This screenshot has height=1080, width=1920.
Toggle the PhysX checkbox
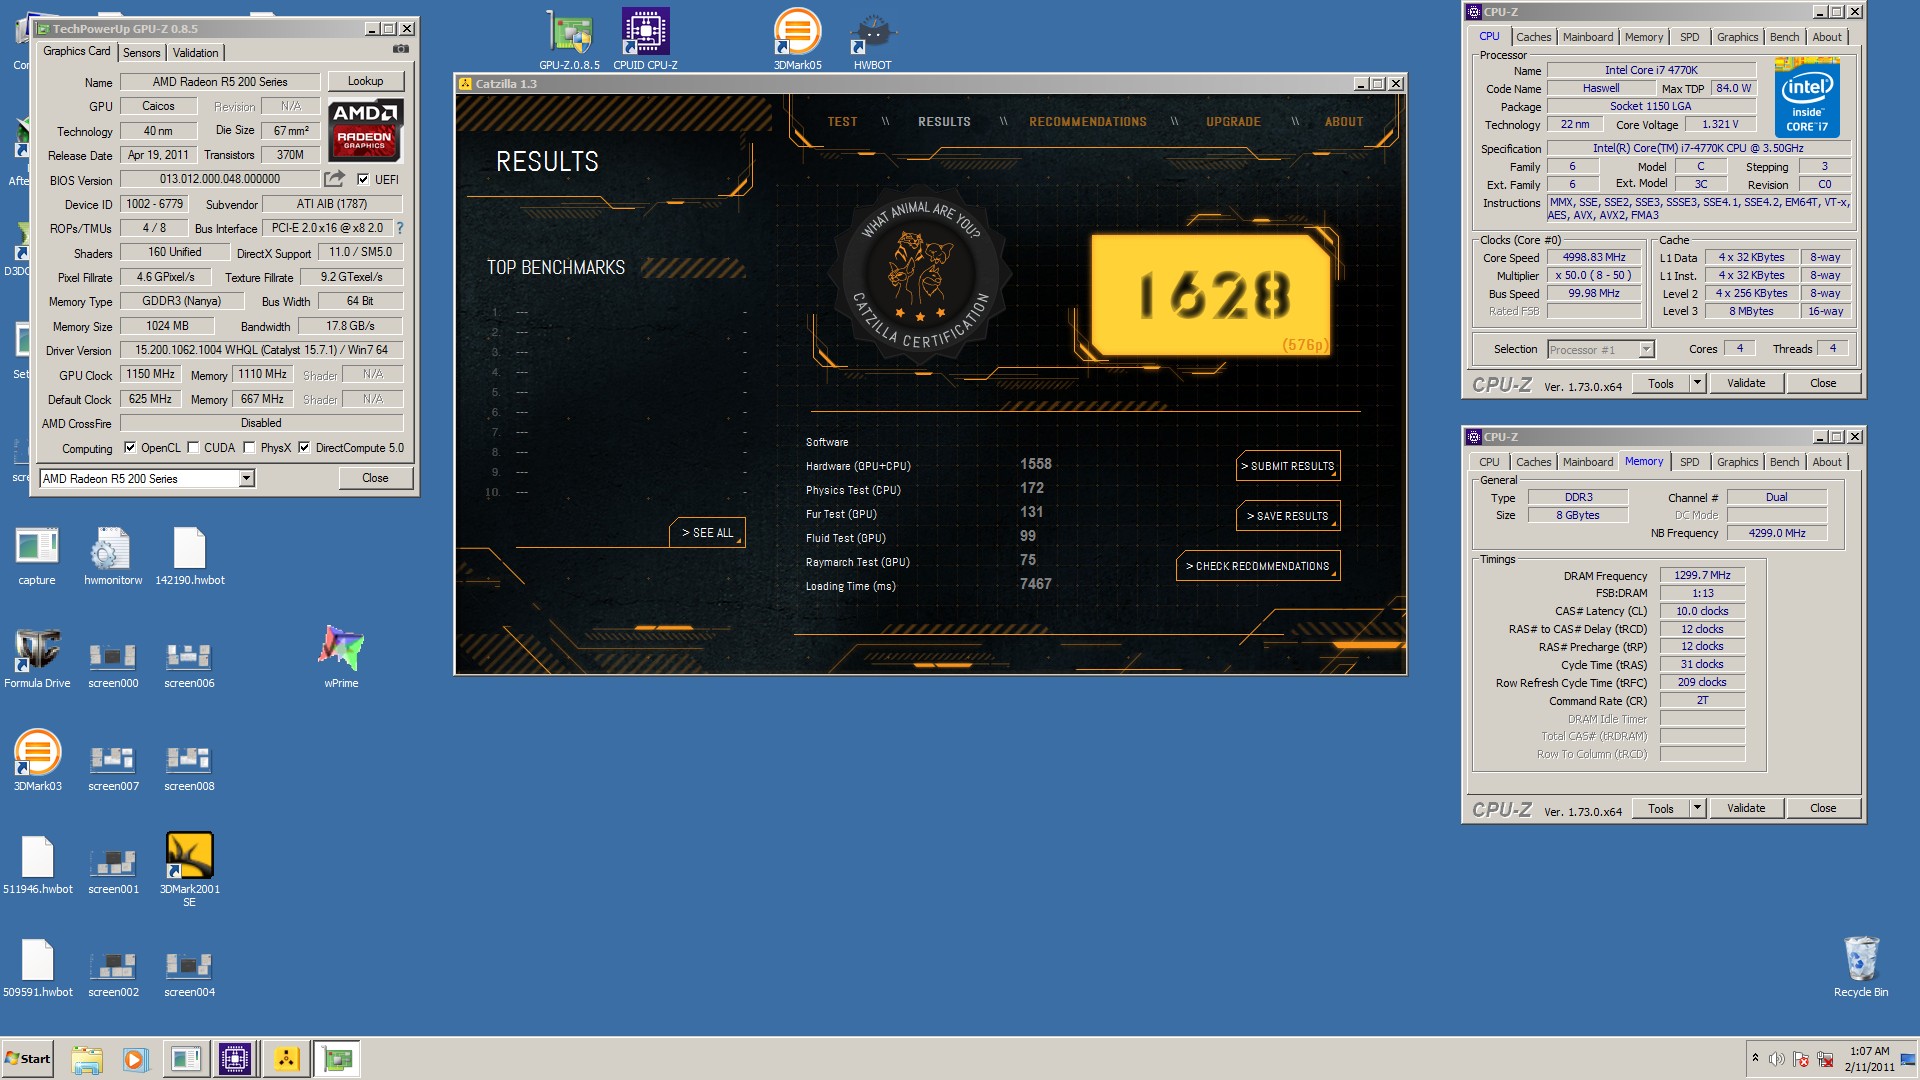coord(250,448)
